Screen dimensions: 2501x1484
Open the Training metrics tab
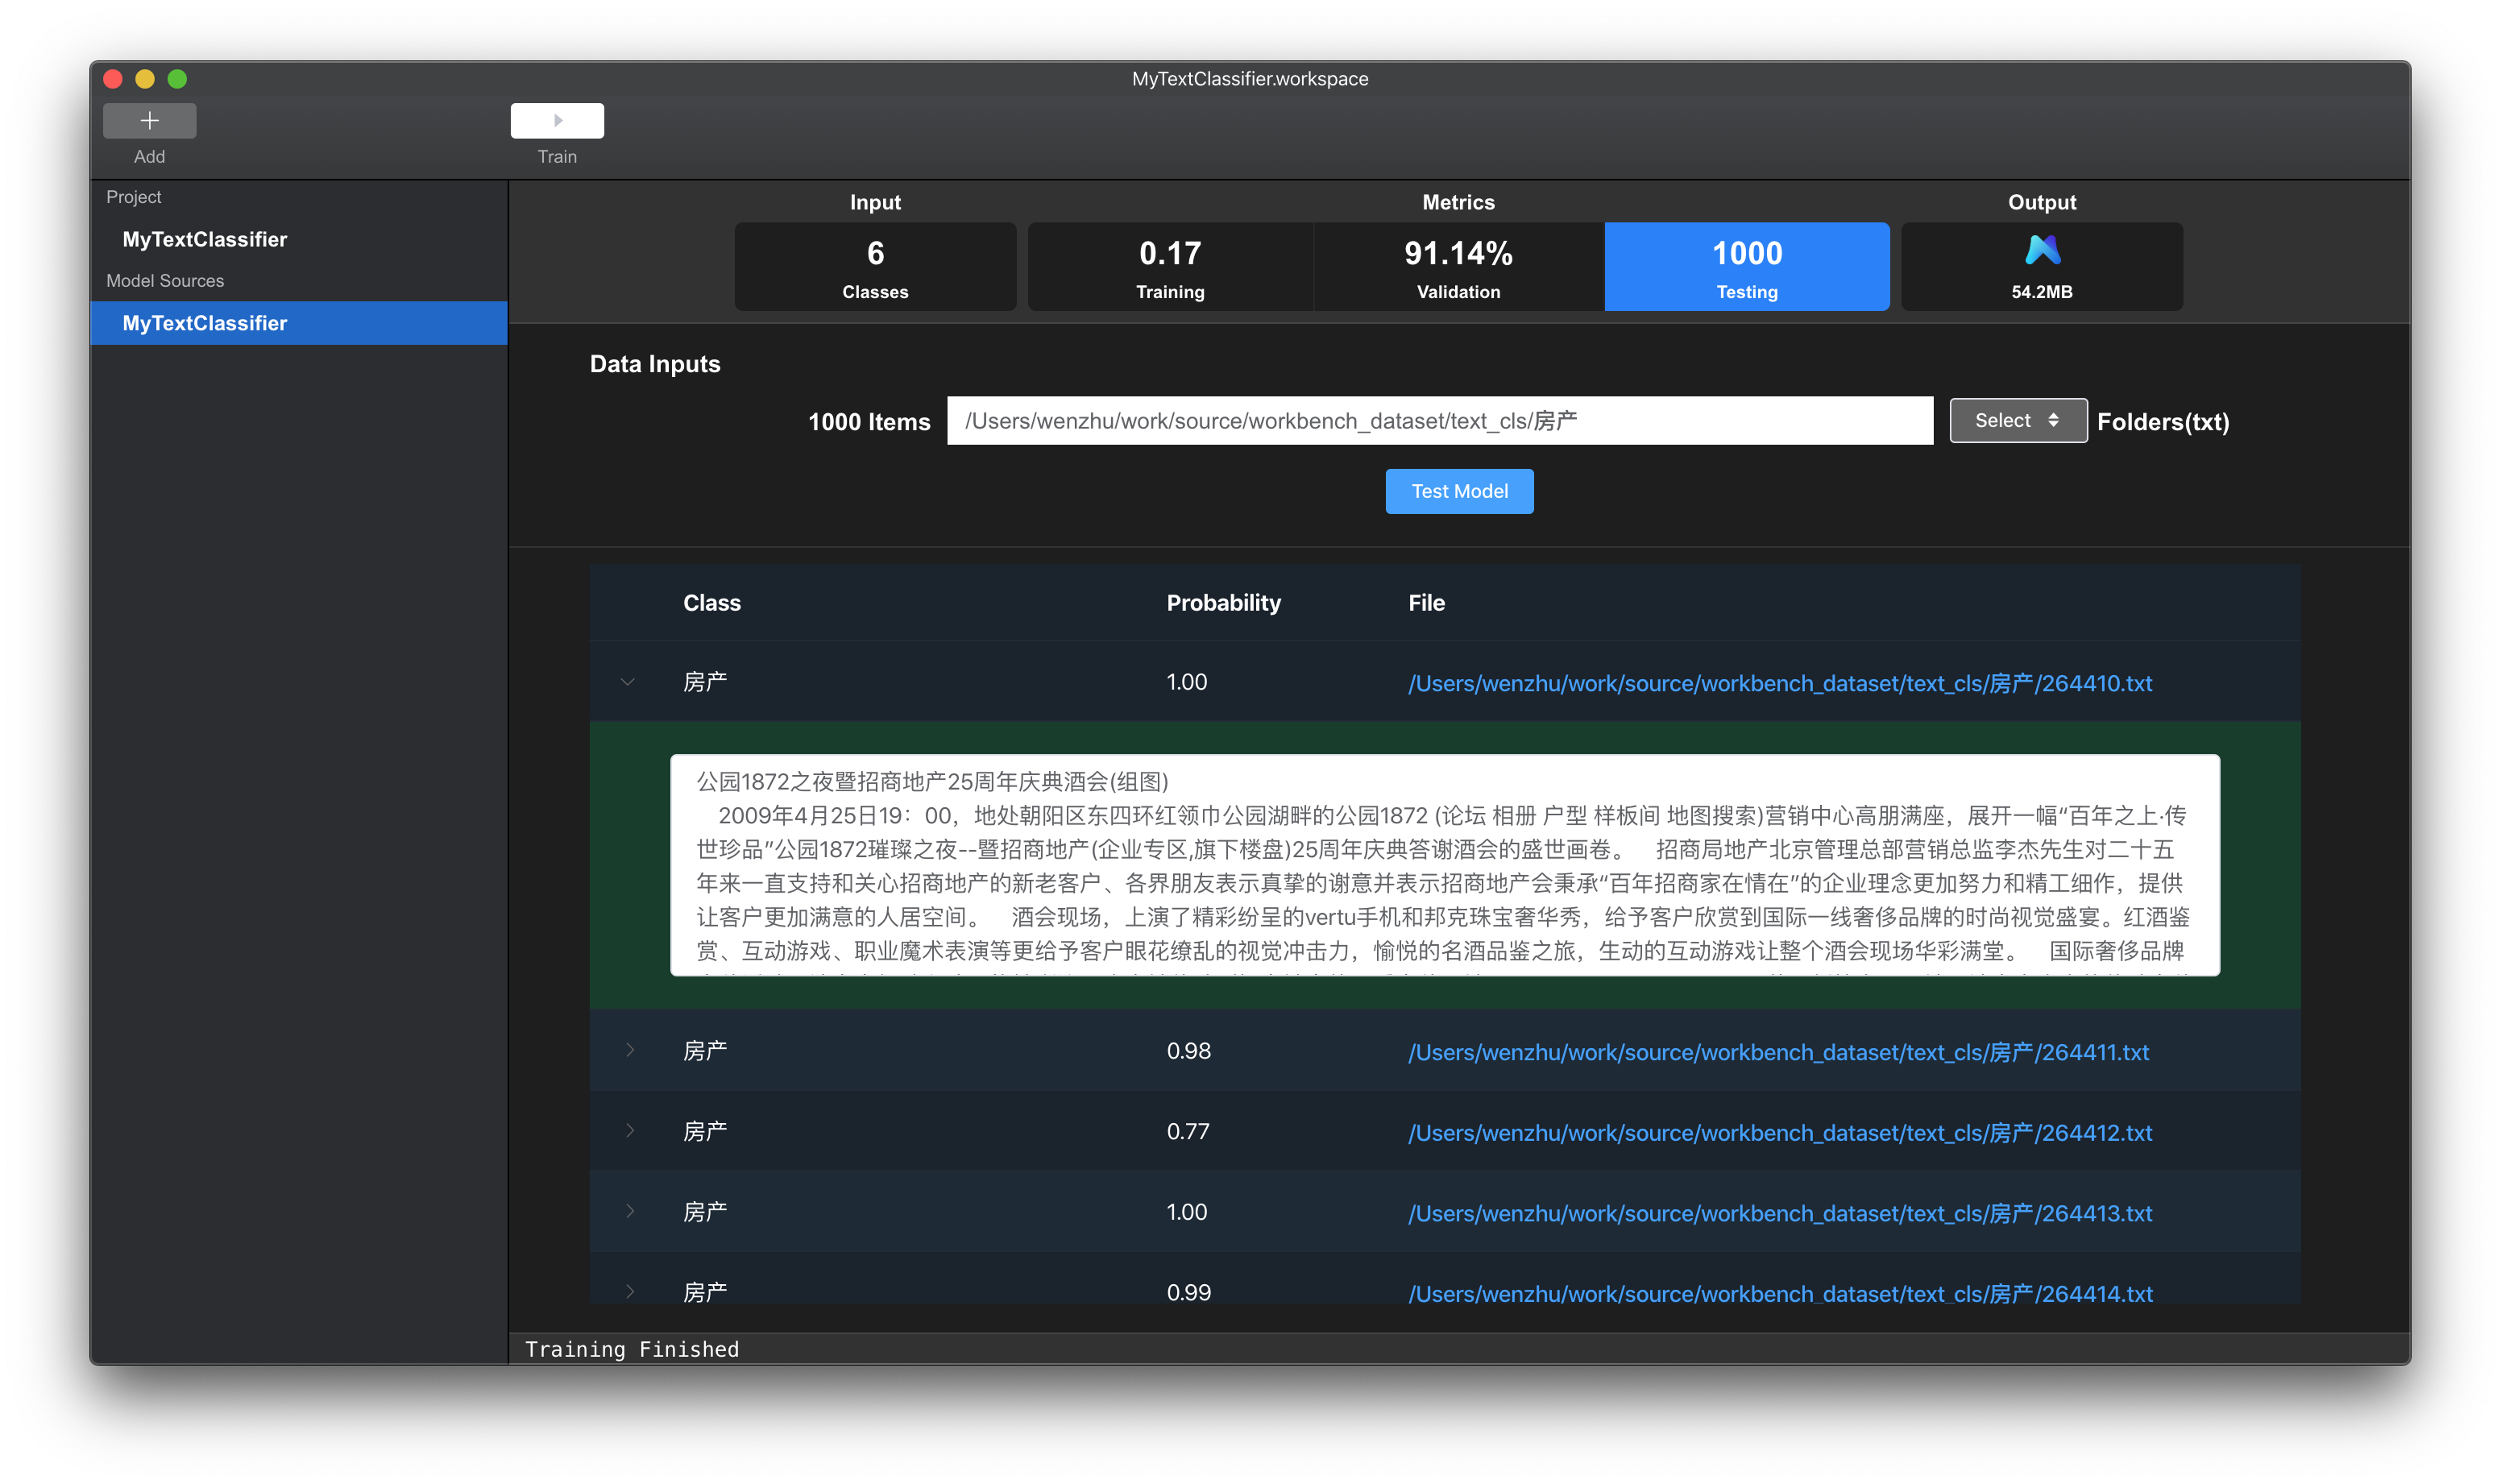(1169, 267)
